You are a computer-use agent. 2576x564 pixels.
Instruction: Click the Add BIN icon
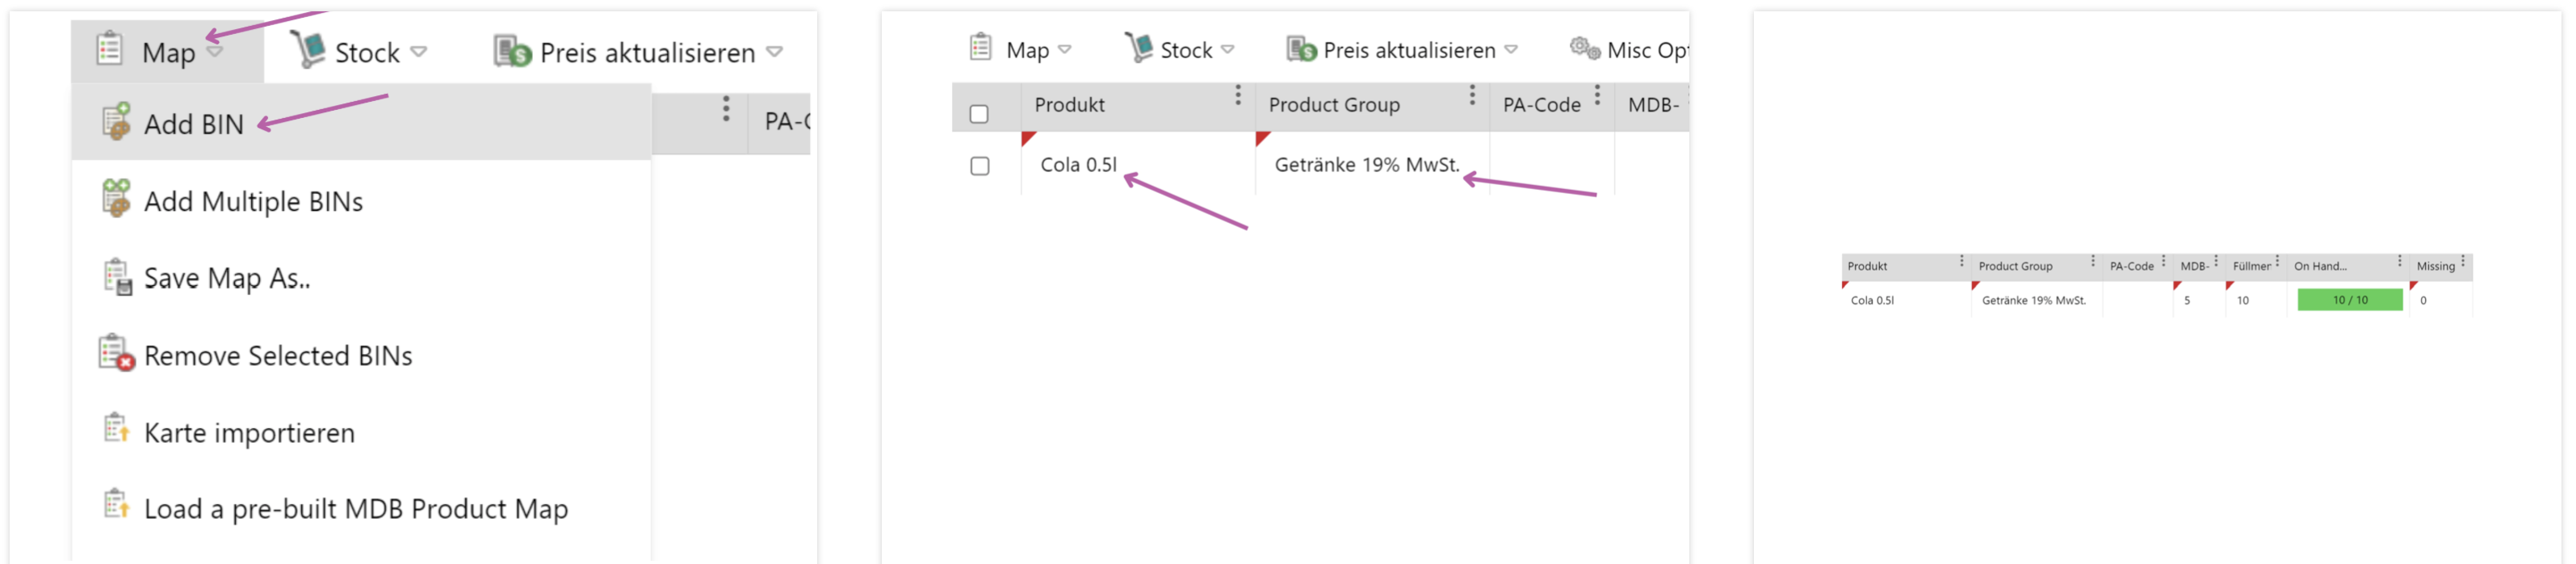pos(116,121)
